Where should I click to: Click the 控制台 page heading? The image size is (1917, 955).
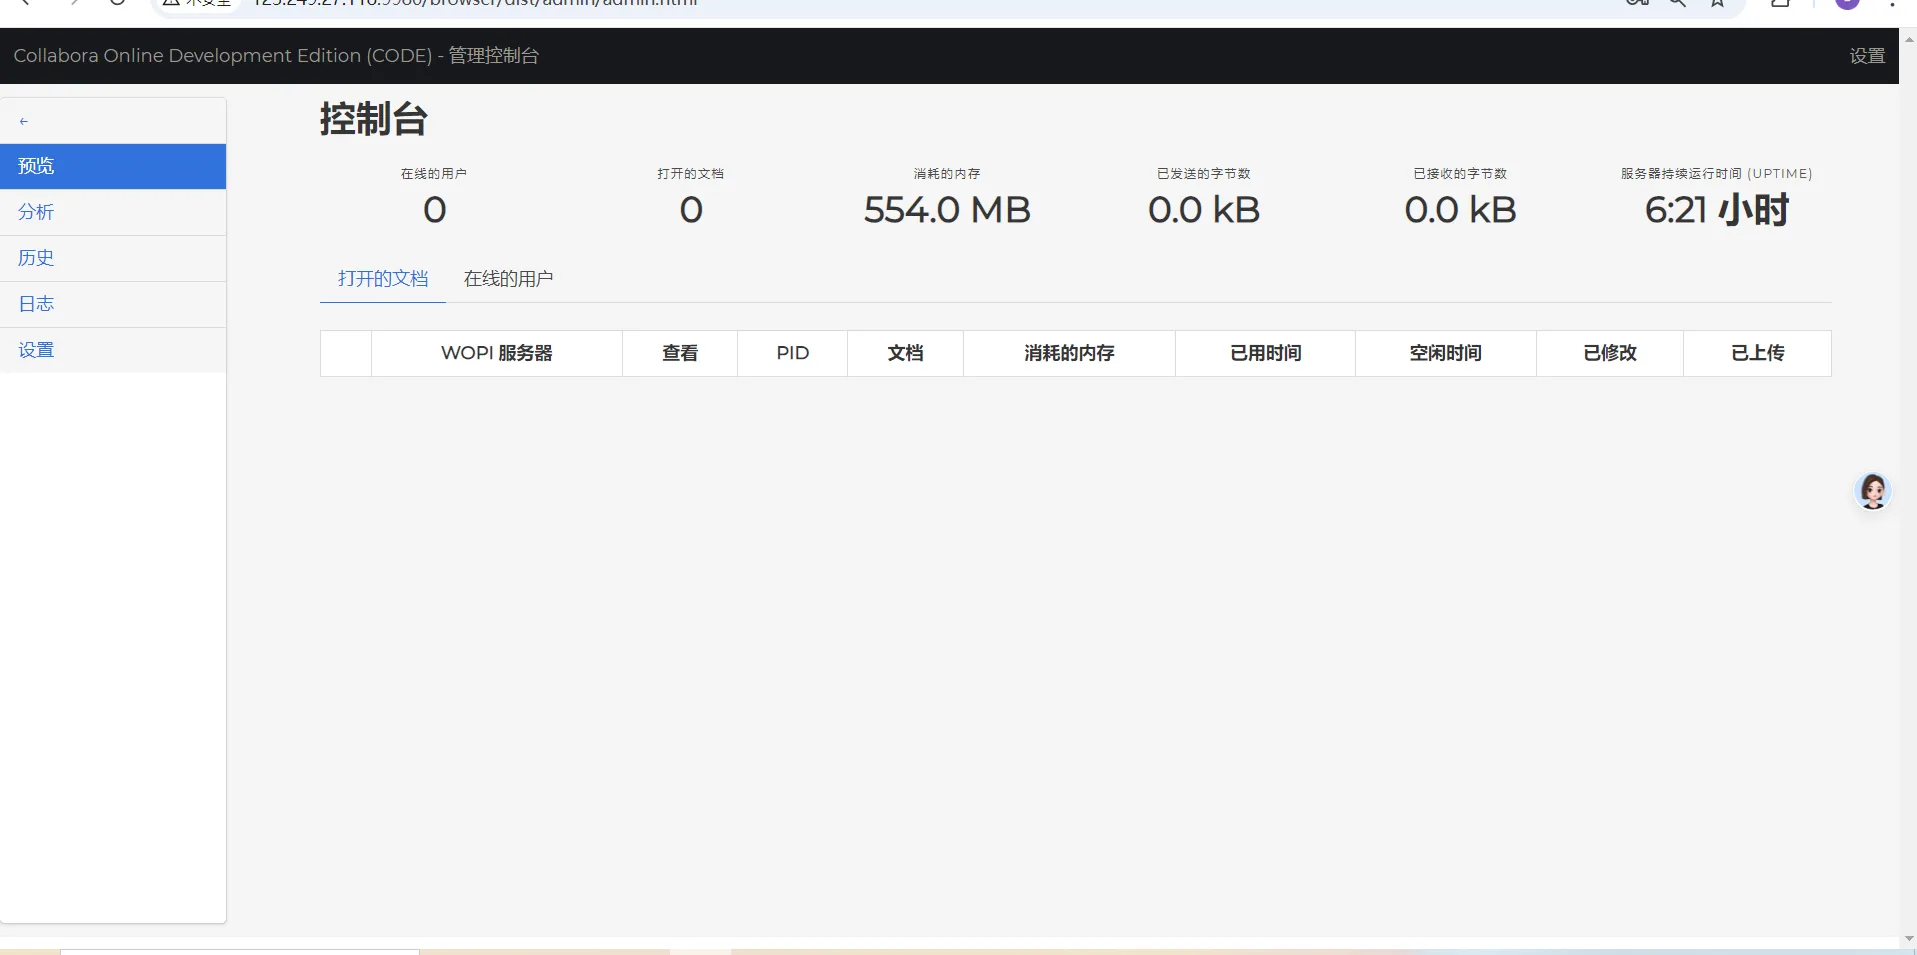click(x=374, y=119)
